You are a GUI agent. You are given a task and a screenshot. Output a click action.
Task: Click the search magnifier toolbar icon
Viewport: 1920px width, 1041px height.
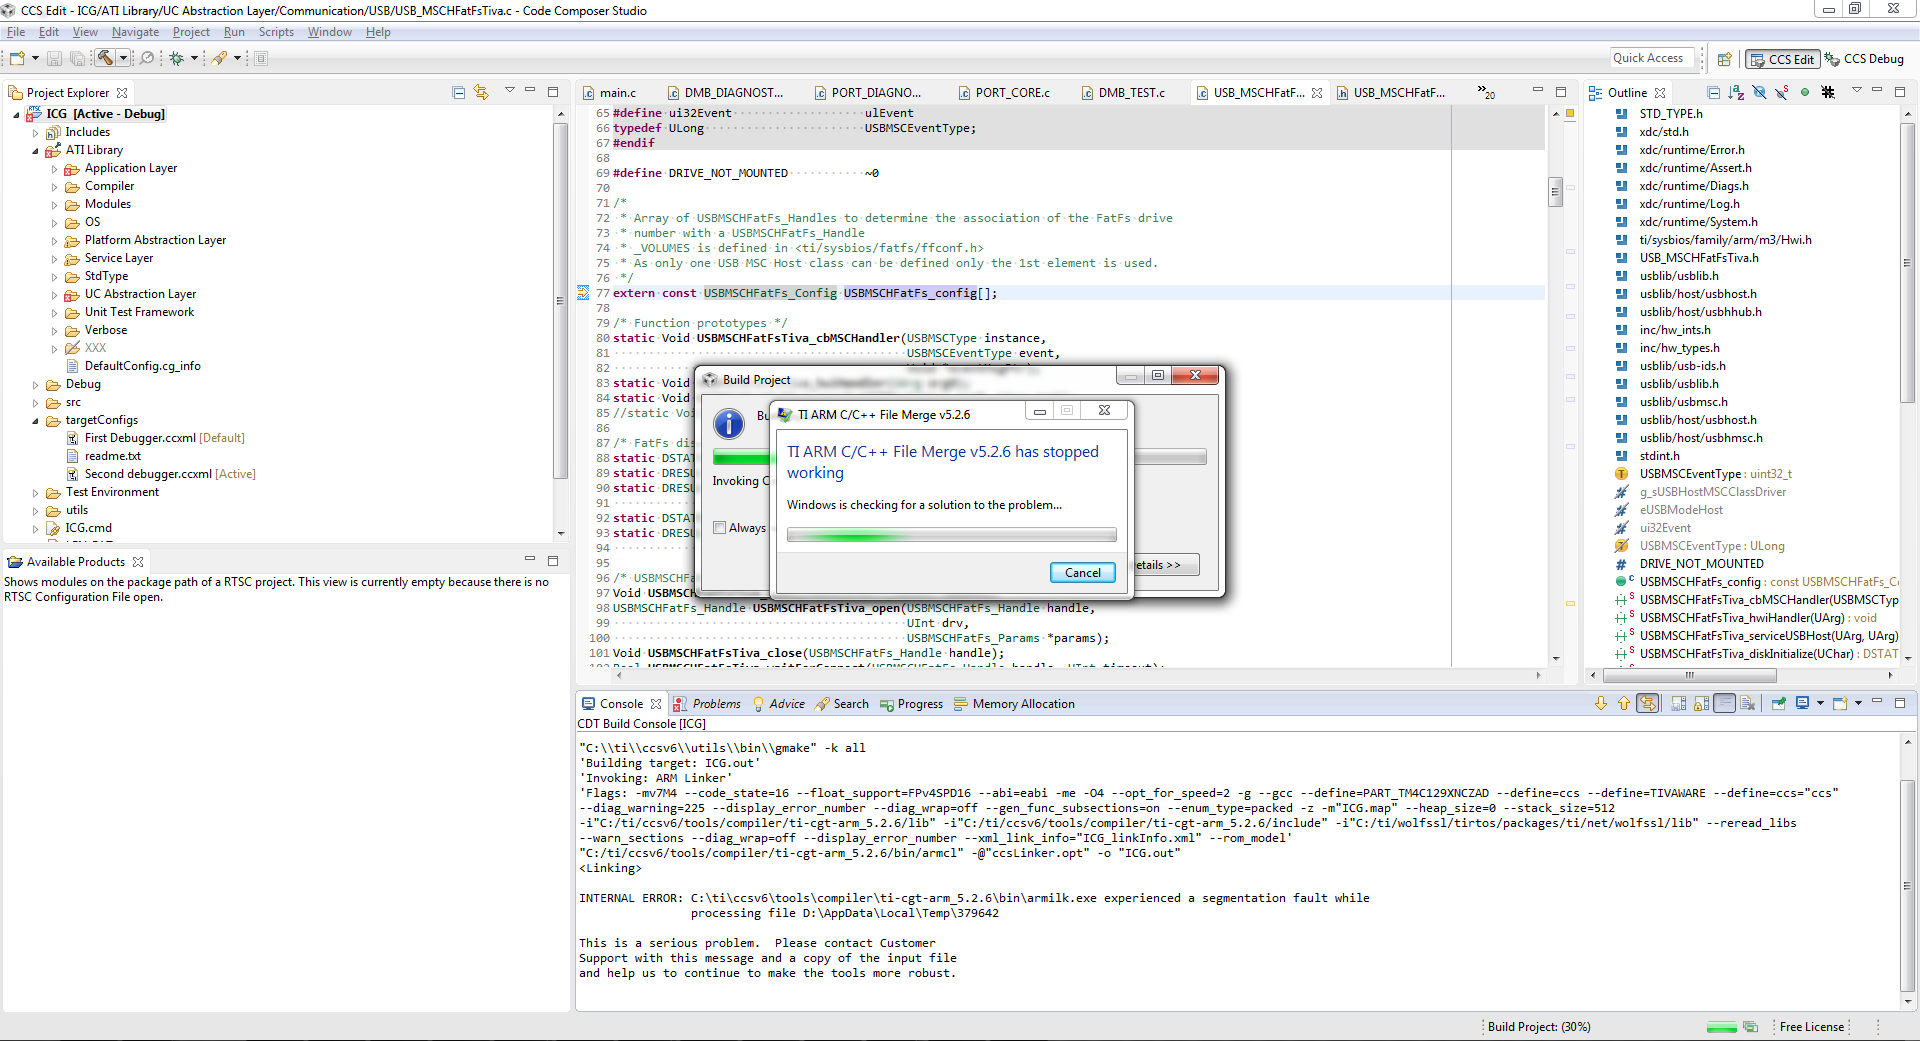147,58
